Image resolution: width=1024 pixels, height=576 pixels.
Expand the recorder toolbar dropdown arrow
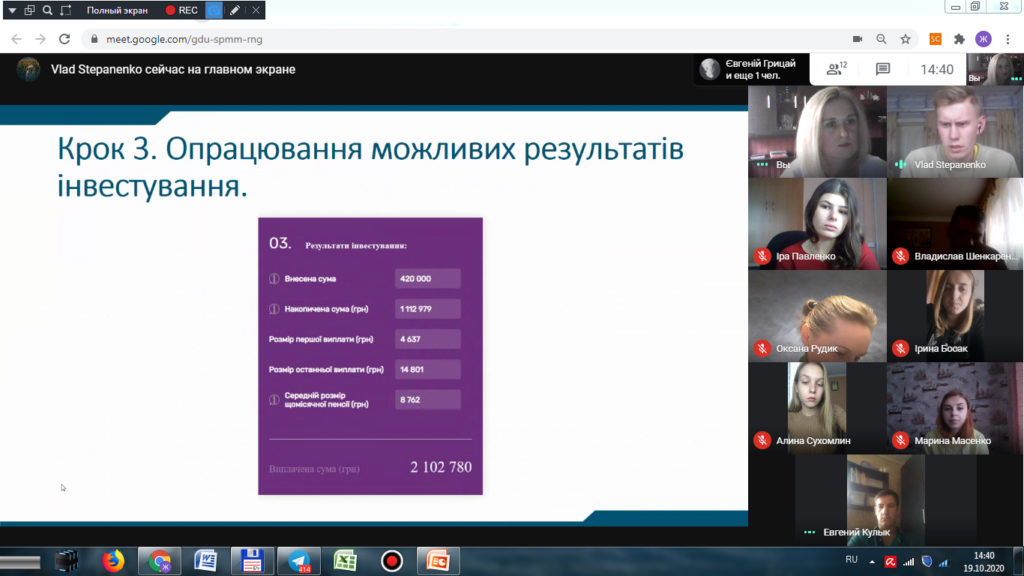coord(11,10)
